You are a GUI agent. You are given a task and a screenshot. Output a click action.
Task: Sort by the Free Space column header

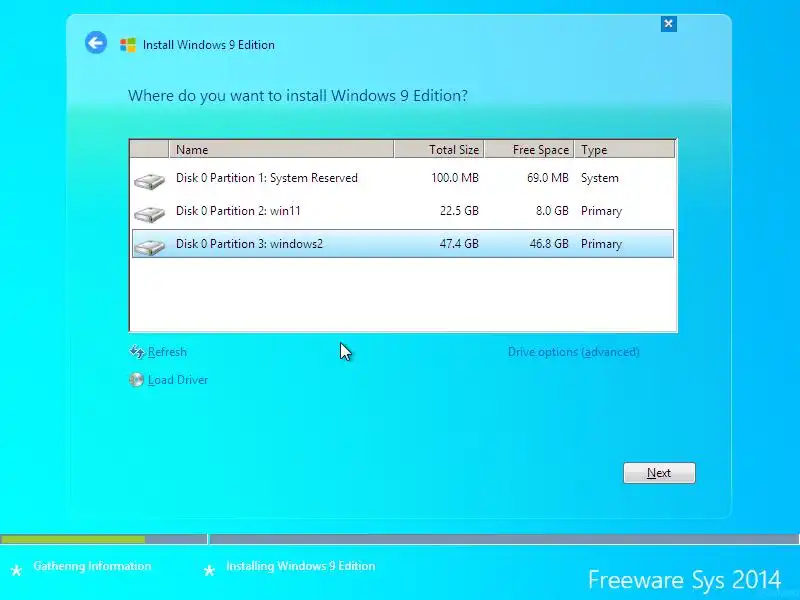[x=529, y=149]
